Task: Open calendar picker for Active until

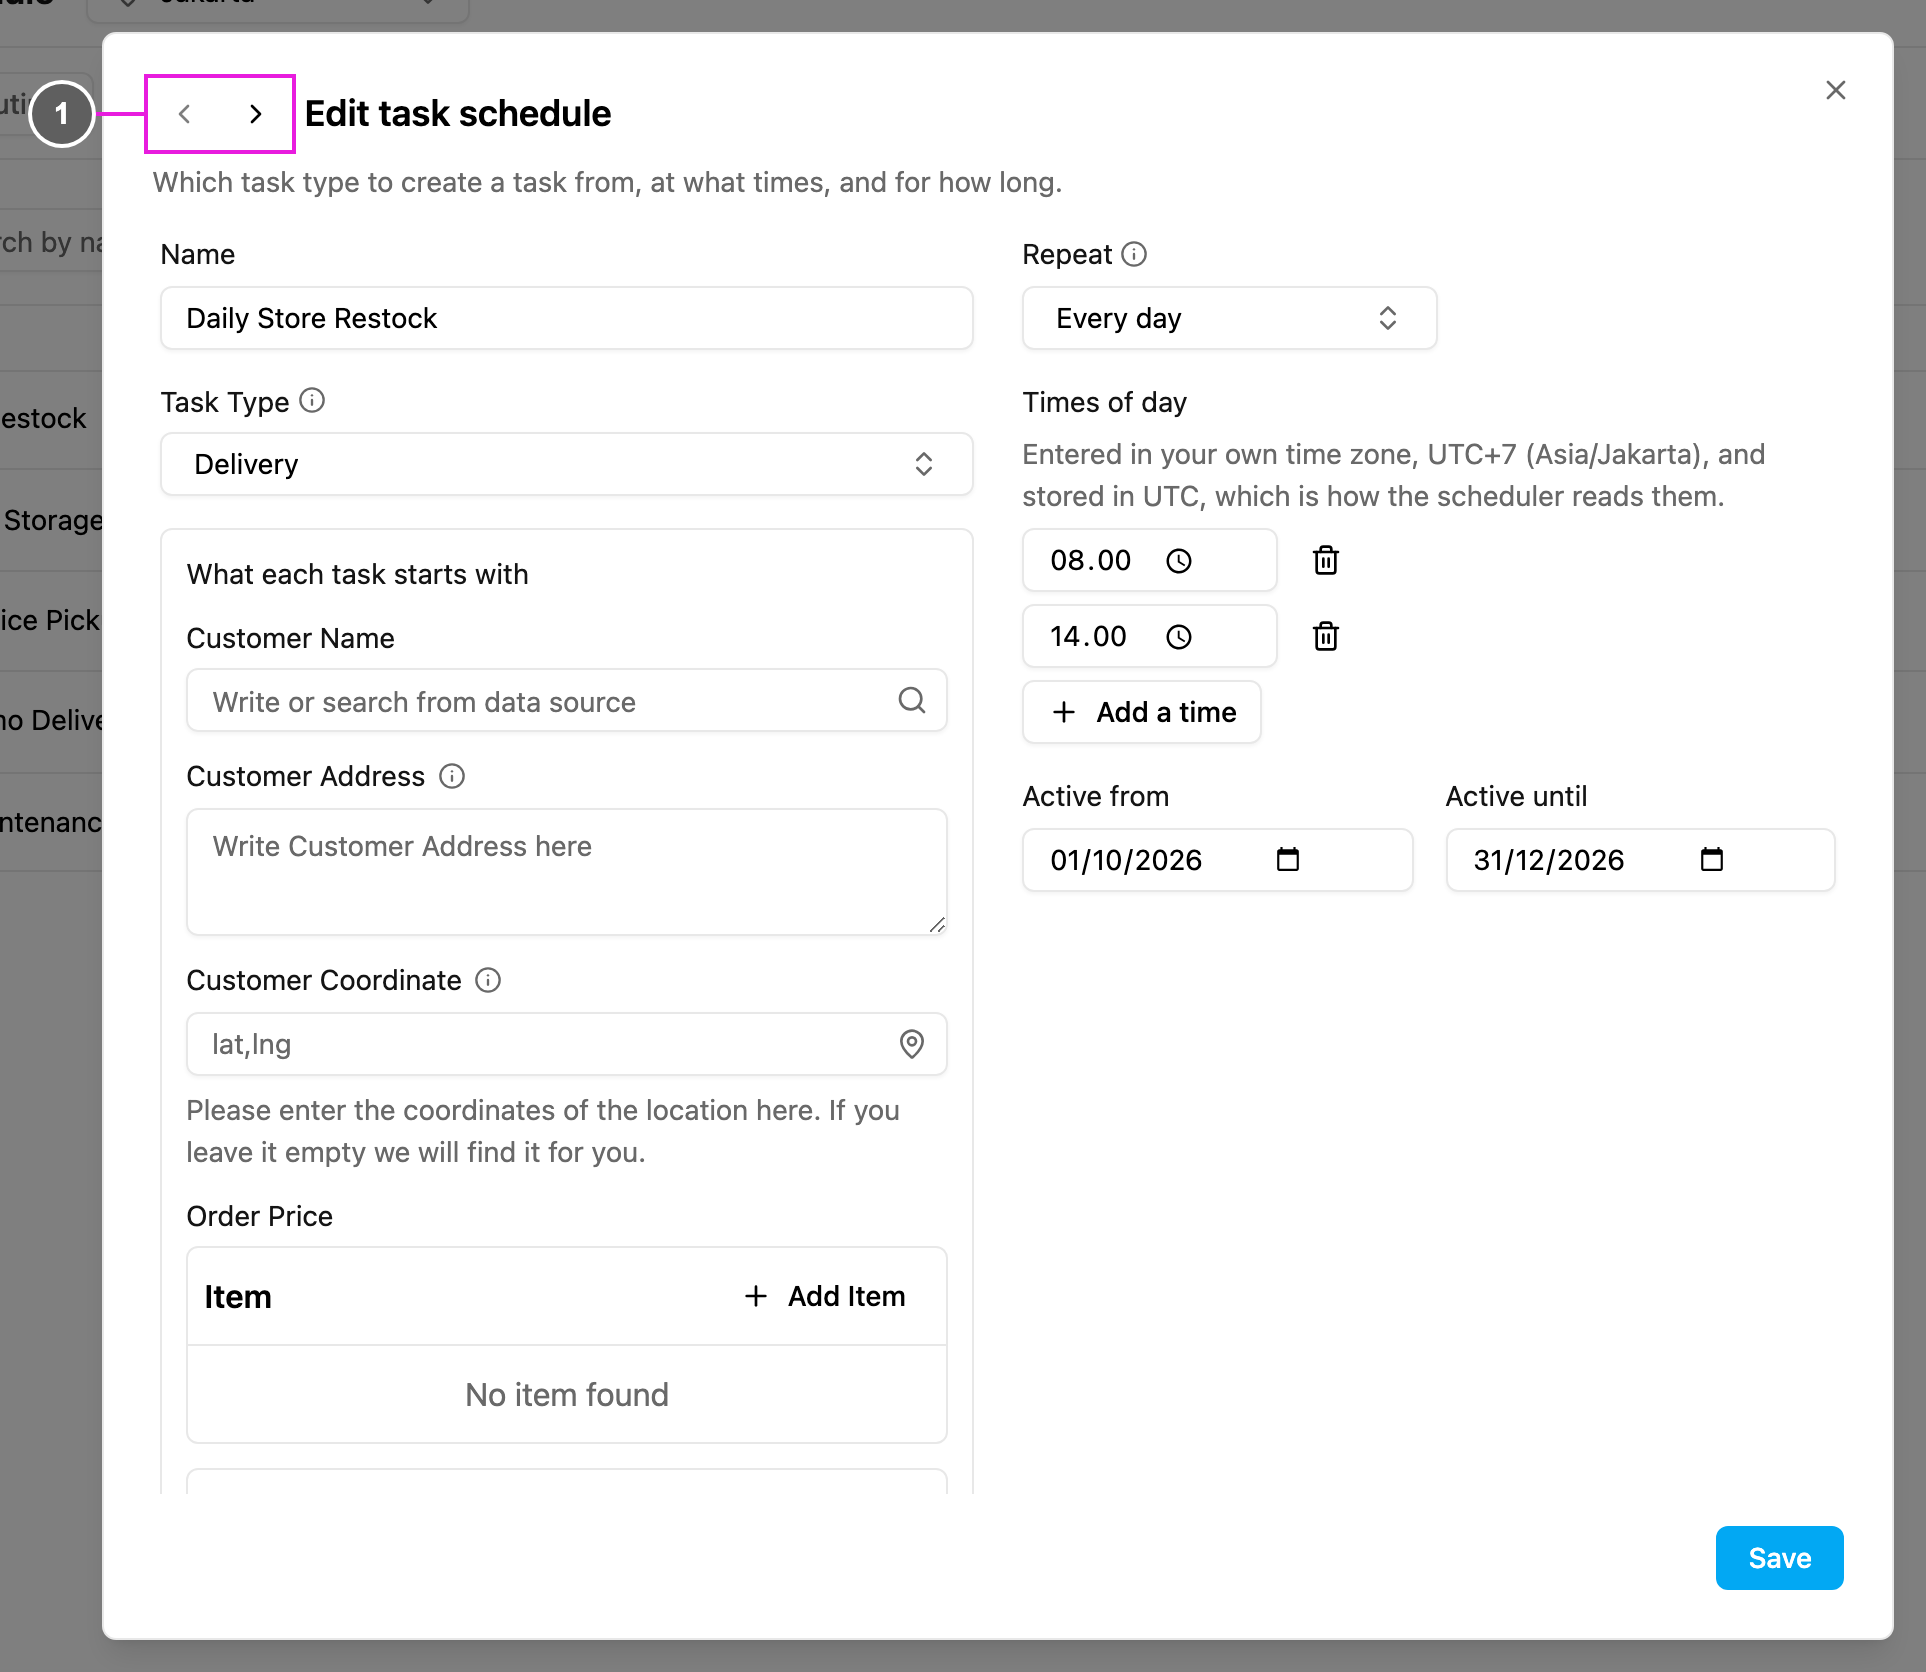Action: point(1712,859)
